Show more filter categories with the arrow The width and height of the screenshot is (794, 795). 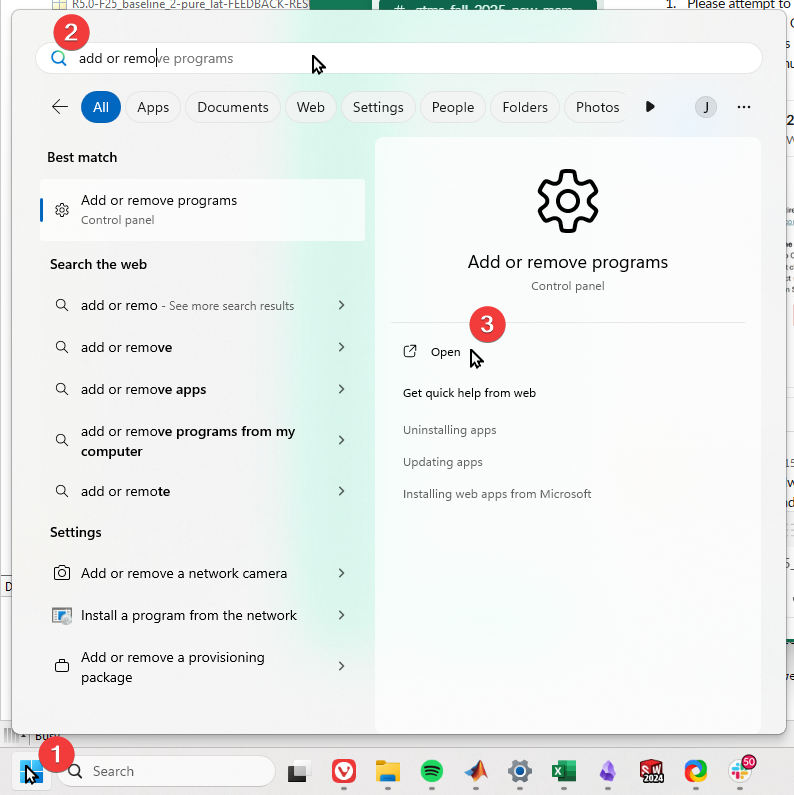[650, 107]
